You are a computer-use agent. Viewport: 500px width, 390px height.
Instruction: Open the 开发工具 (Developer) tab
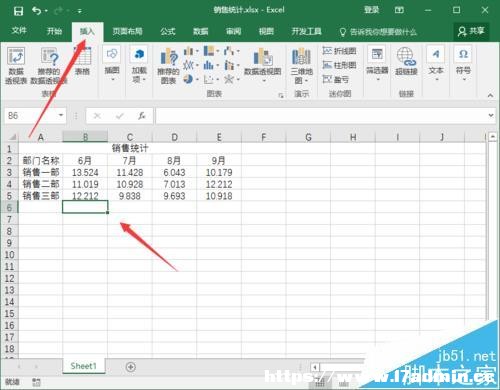click(x=307, y=31)
